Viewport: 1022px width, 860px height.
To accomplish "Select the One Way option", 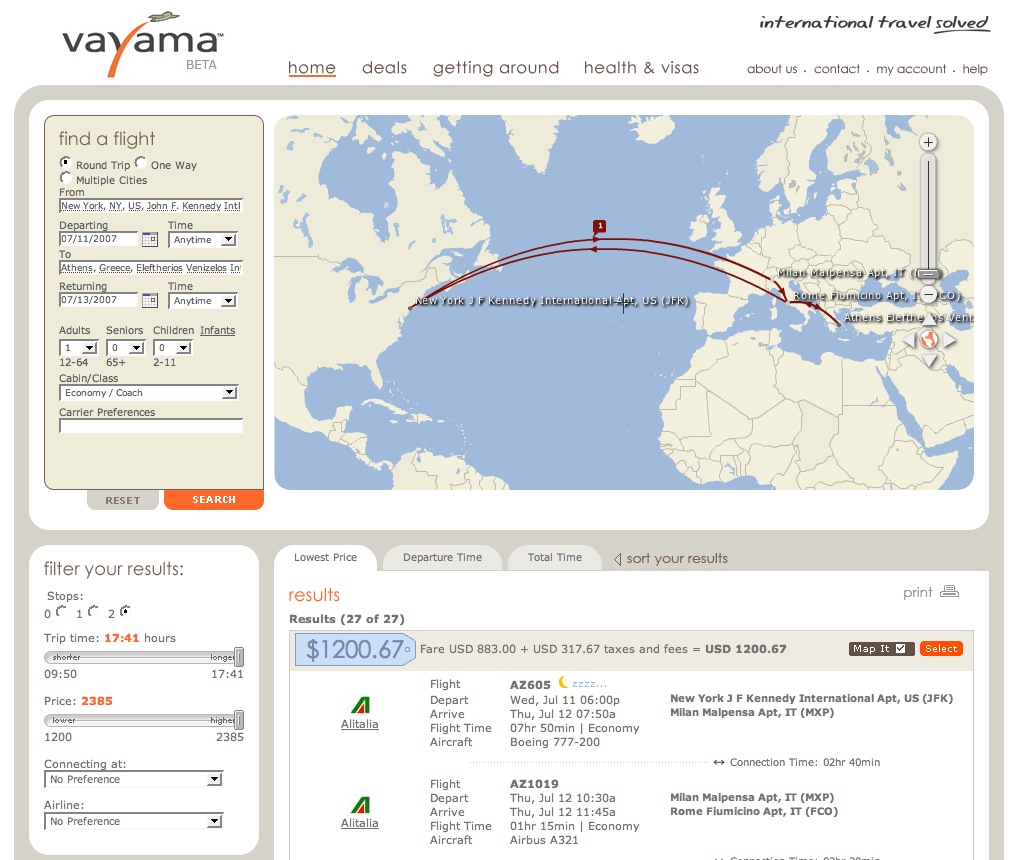I will [x=141, y=162].
